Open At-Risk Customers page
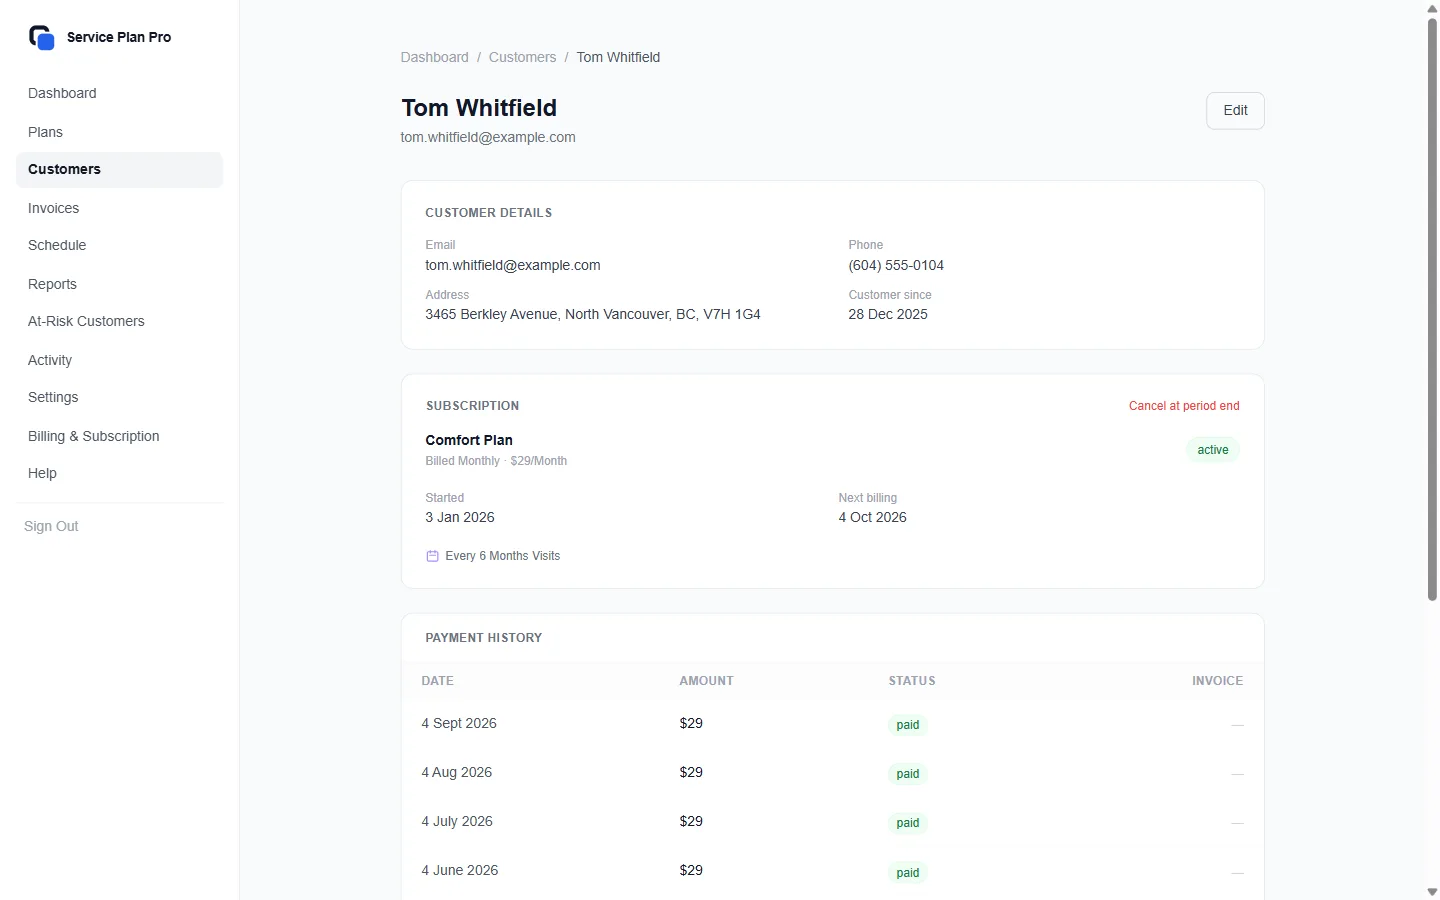This screenshot has width=1440, height=900. click(119, 321)
